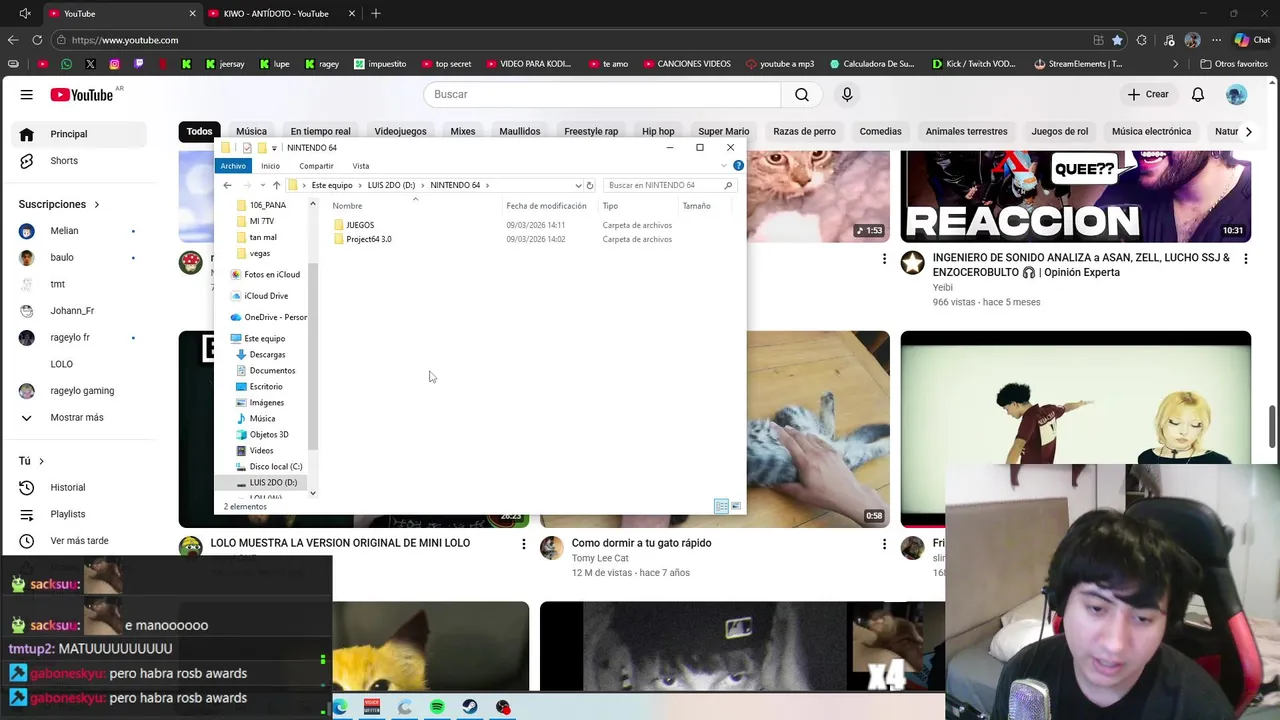The image size is (1280, 720).
Task: Click the YouTube search magnifier button
Action: [801, 94]
